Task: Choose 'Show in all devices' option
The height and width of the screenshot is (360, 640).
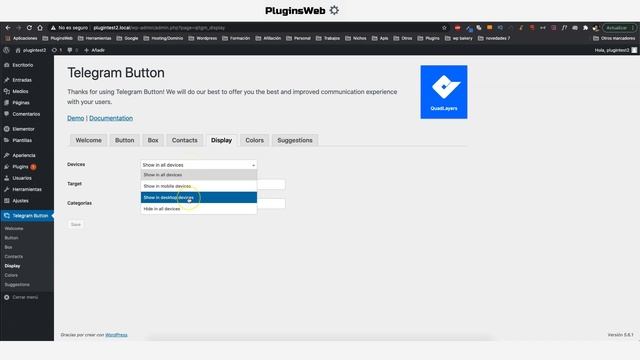Action: tap(199, 175)
